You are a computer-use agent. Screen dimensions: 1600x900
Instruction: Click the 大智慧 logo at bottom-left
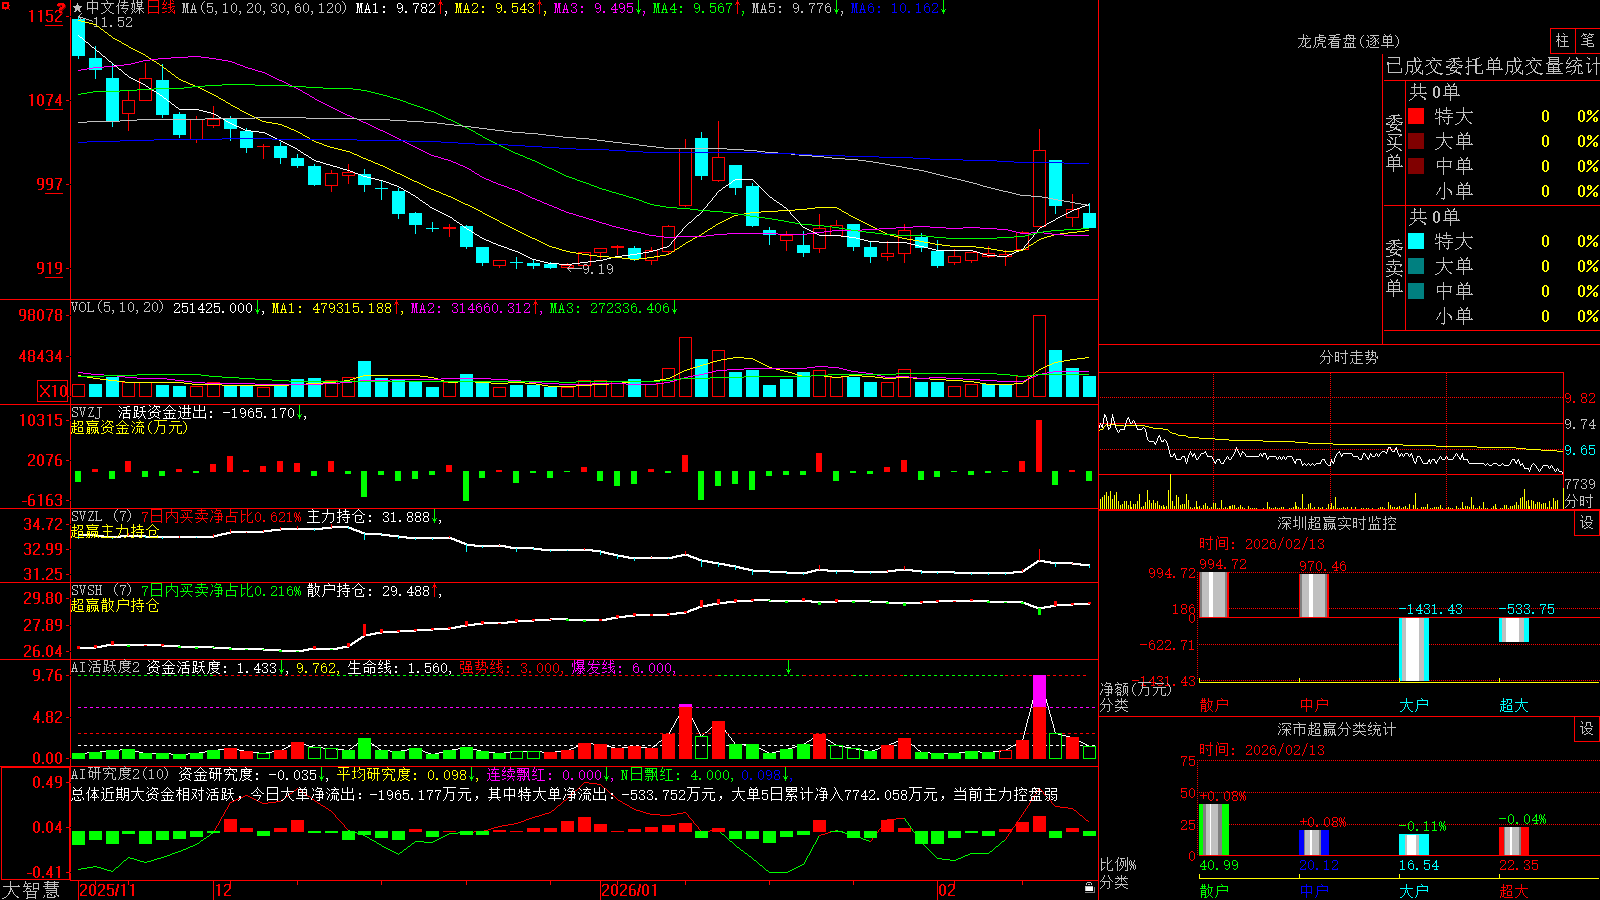(31, 890)
